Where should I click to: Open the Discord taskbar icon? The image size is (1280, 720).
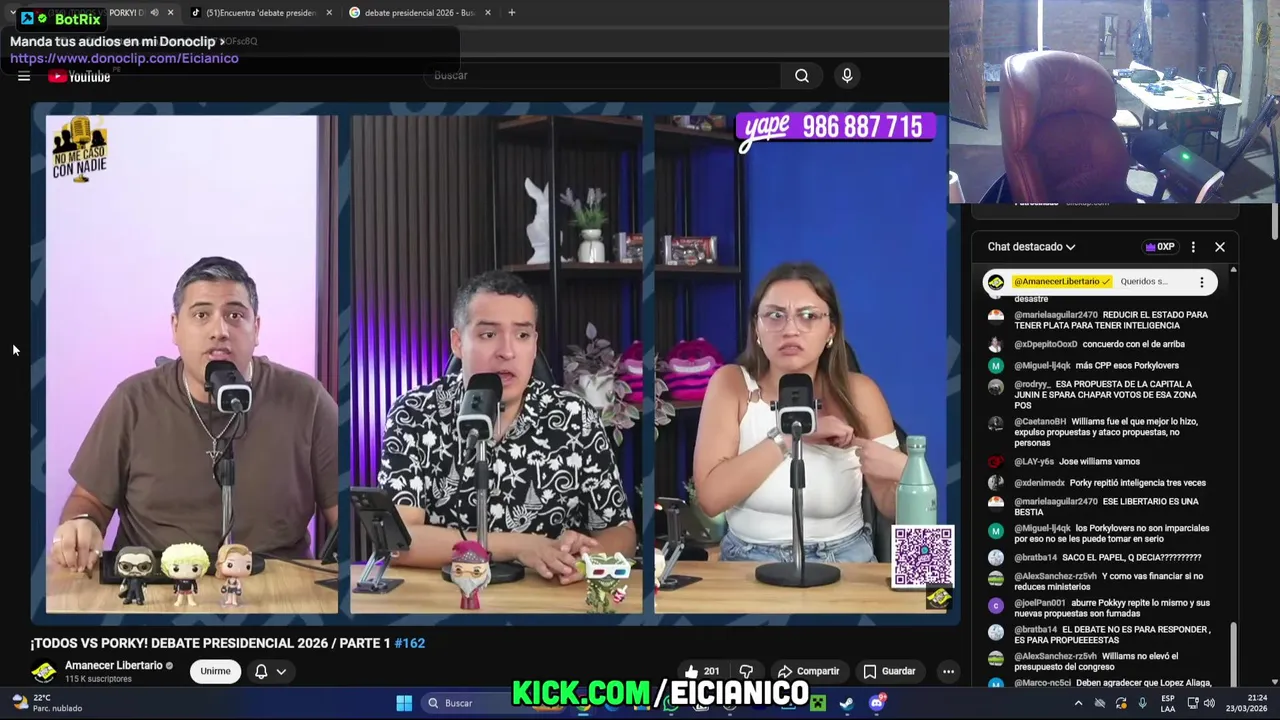(x=877, y=703)
